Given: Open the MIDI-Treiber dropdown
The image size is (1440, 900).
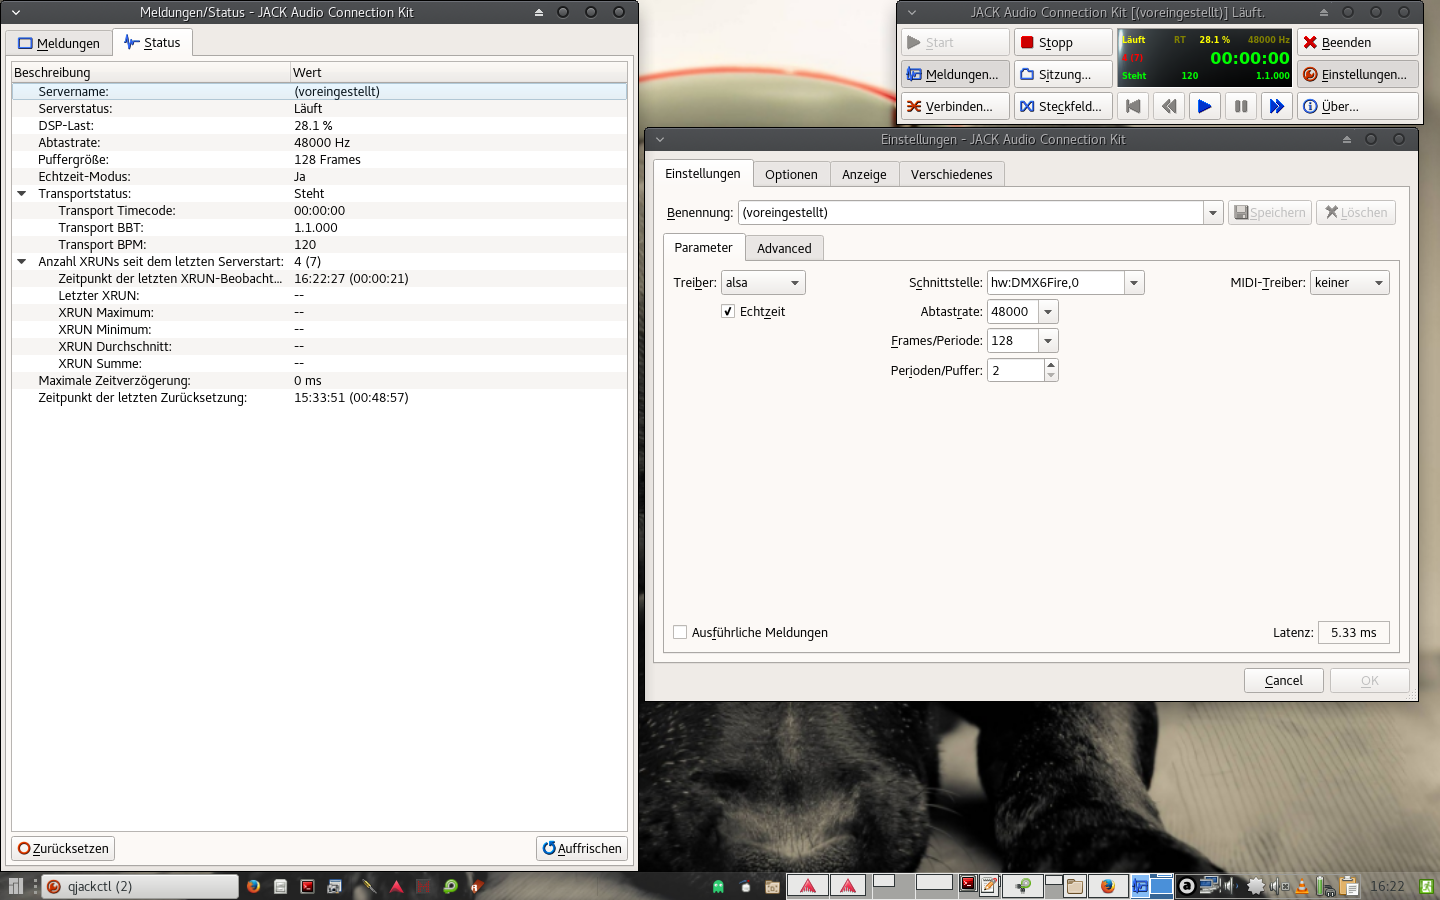Looking at the screenshot, I should tap(1349, 283).
